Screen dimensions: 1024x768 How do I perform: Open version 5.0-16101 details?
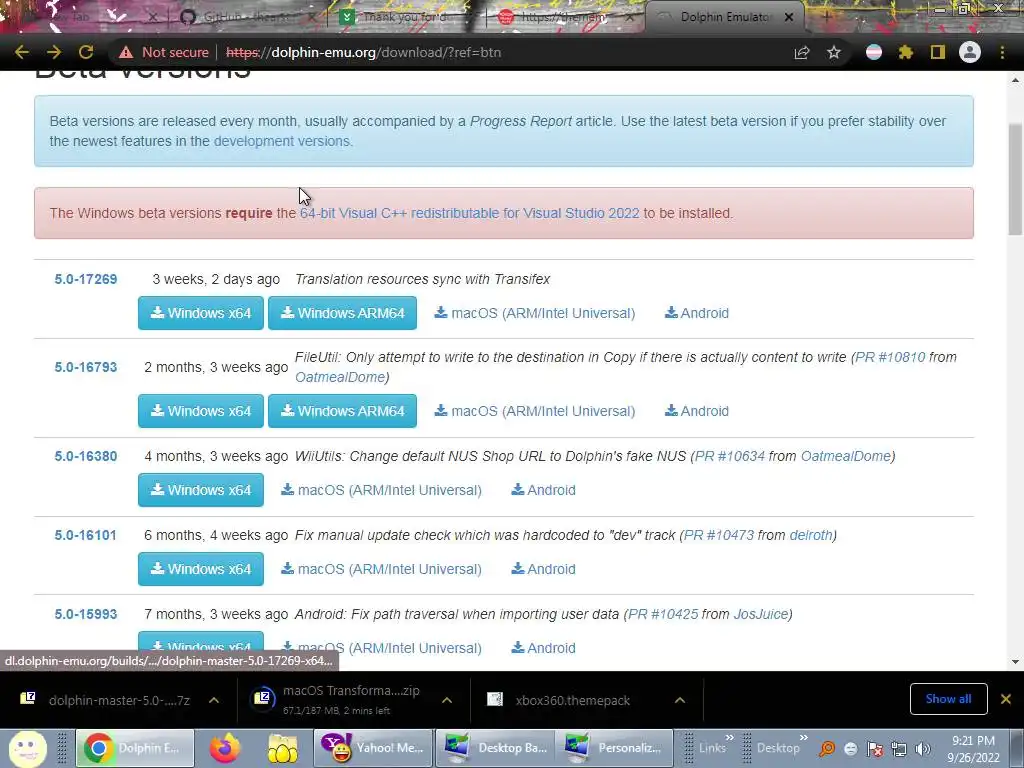coord(86,535)
